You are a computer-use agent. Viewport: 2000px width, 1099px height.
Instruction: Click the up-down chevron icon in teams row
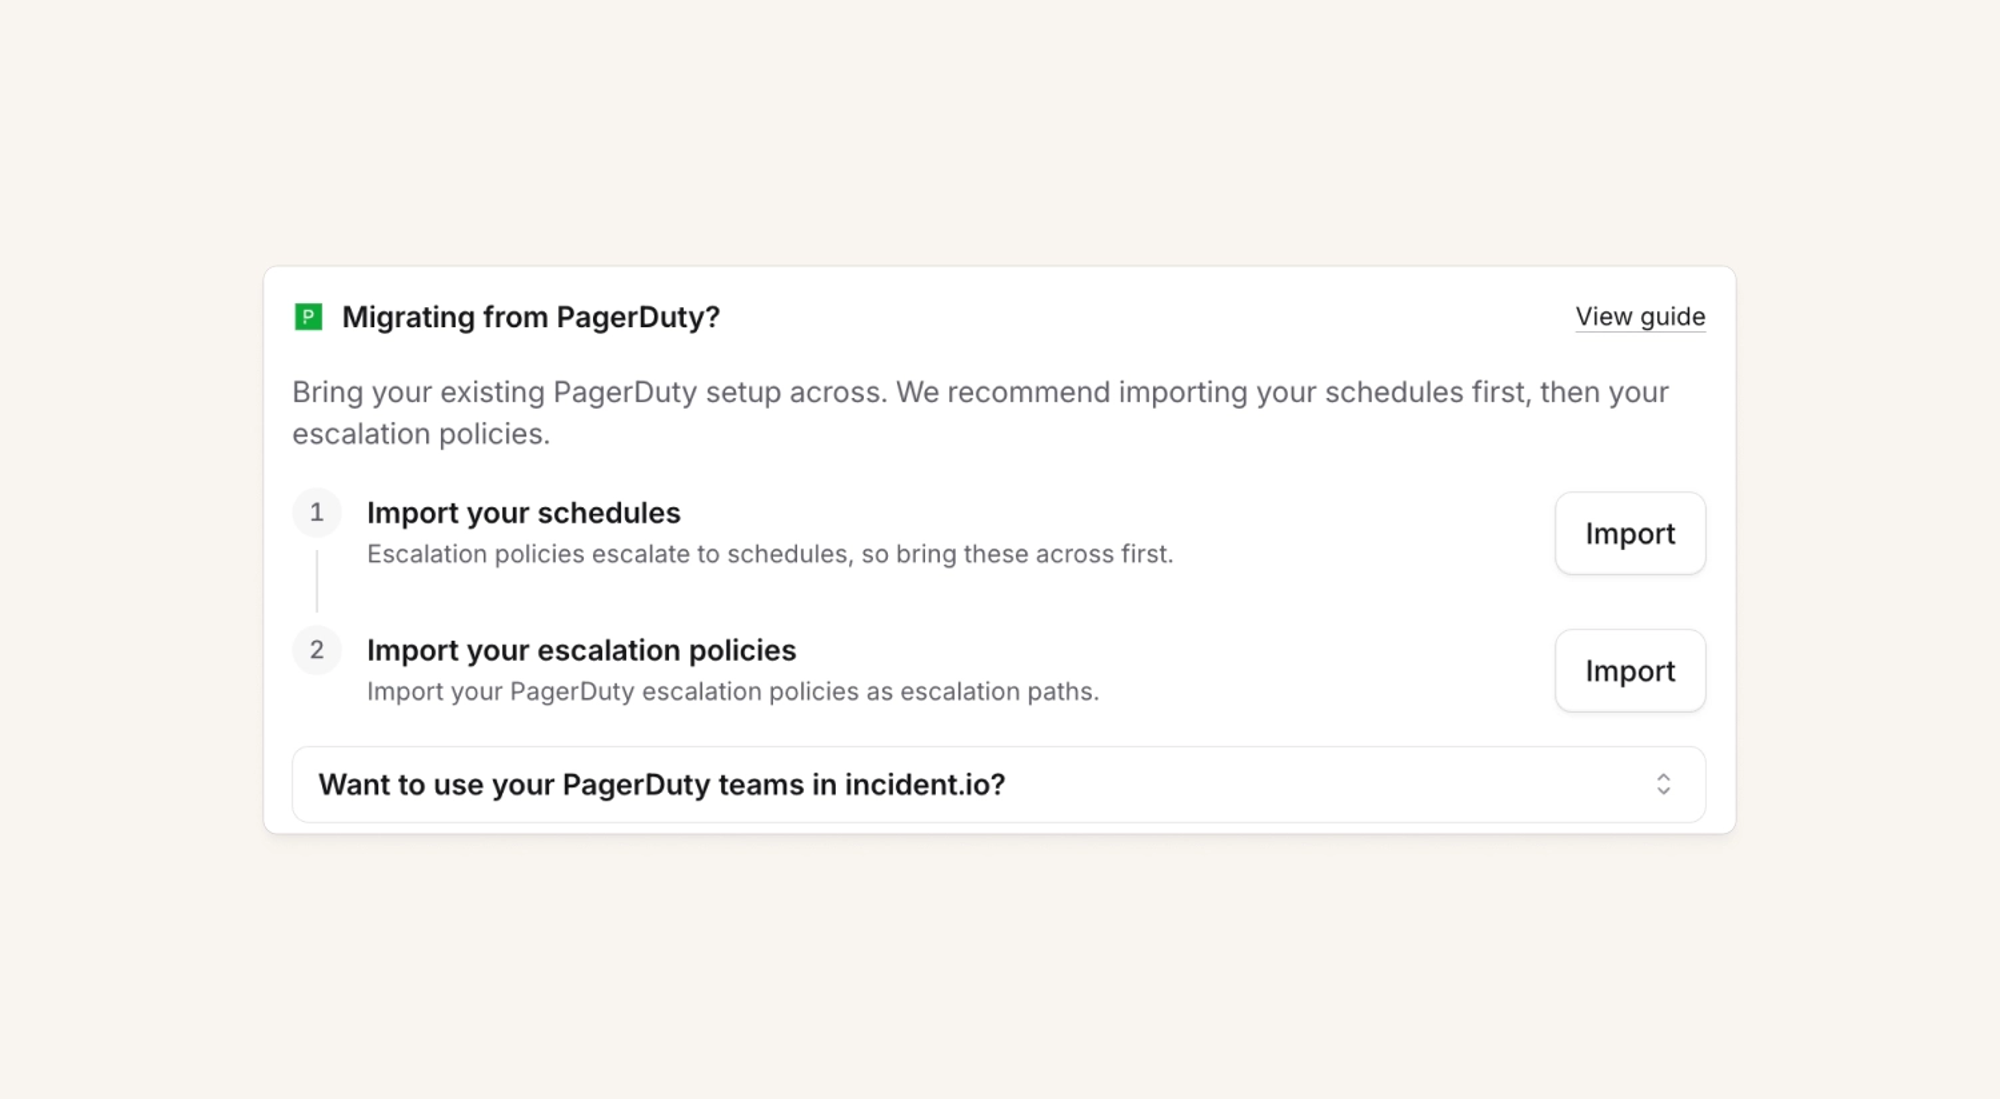(x=1663, y=784)
